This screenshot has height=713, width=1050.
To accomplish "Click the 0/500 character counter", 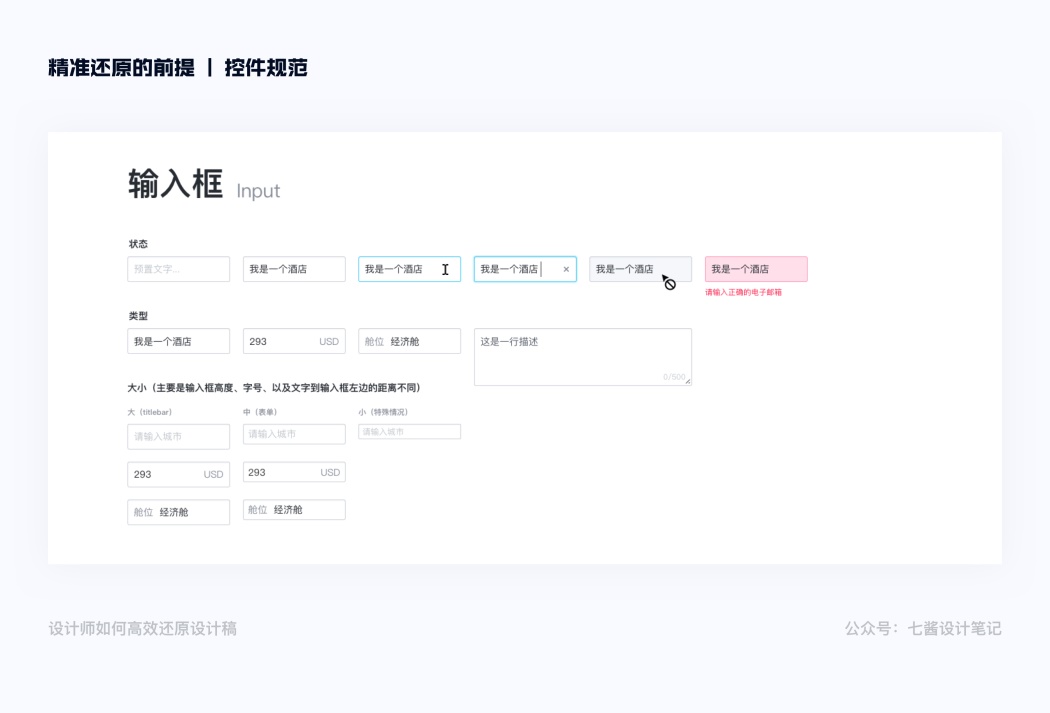I will [674, 377].
